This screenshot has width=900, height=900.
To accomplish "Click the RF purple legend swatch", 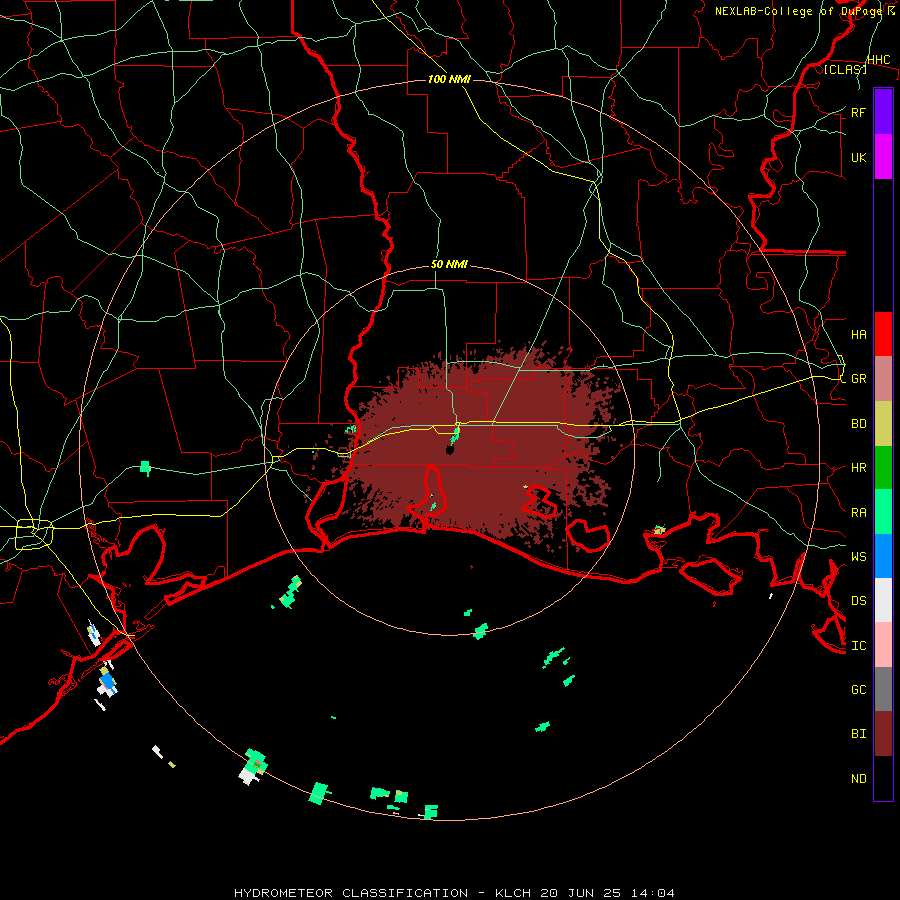I will 883,111.
